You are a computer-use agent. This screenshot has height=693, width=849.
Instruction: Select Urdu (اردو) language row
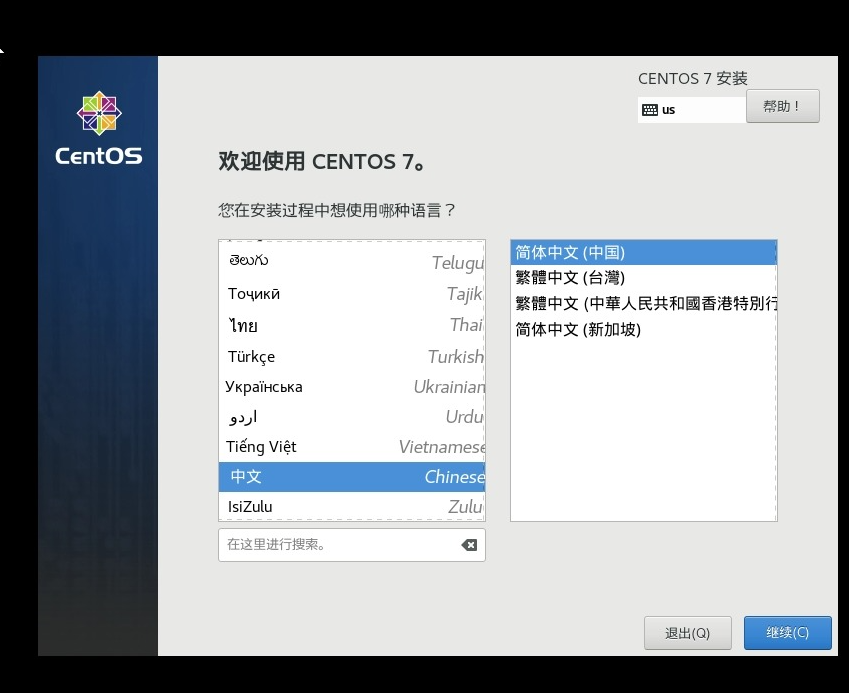(352, 416)
